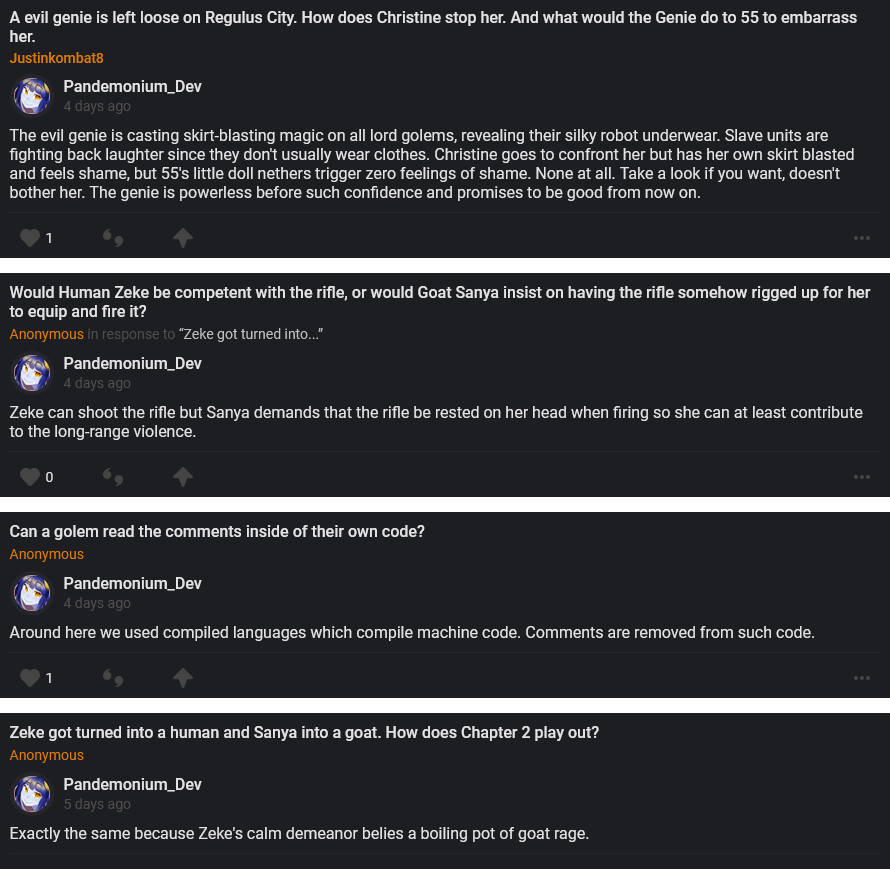Share the evil genie answer
The image size is (890, 869).
(x=182, y=238)
